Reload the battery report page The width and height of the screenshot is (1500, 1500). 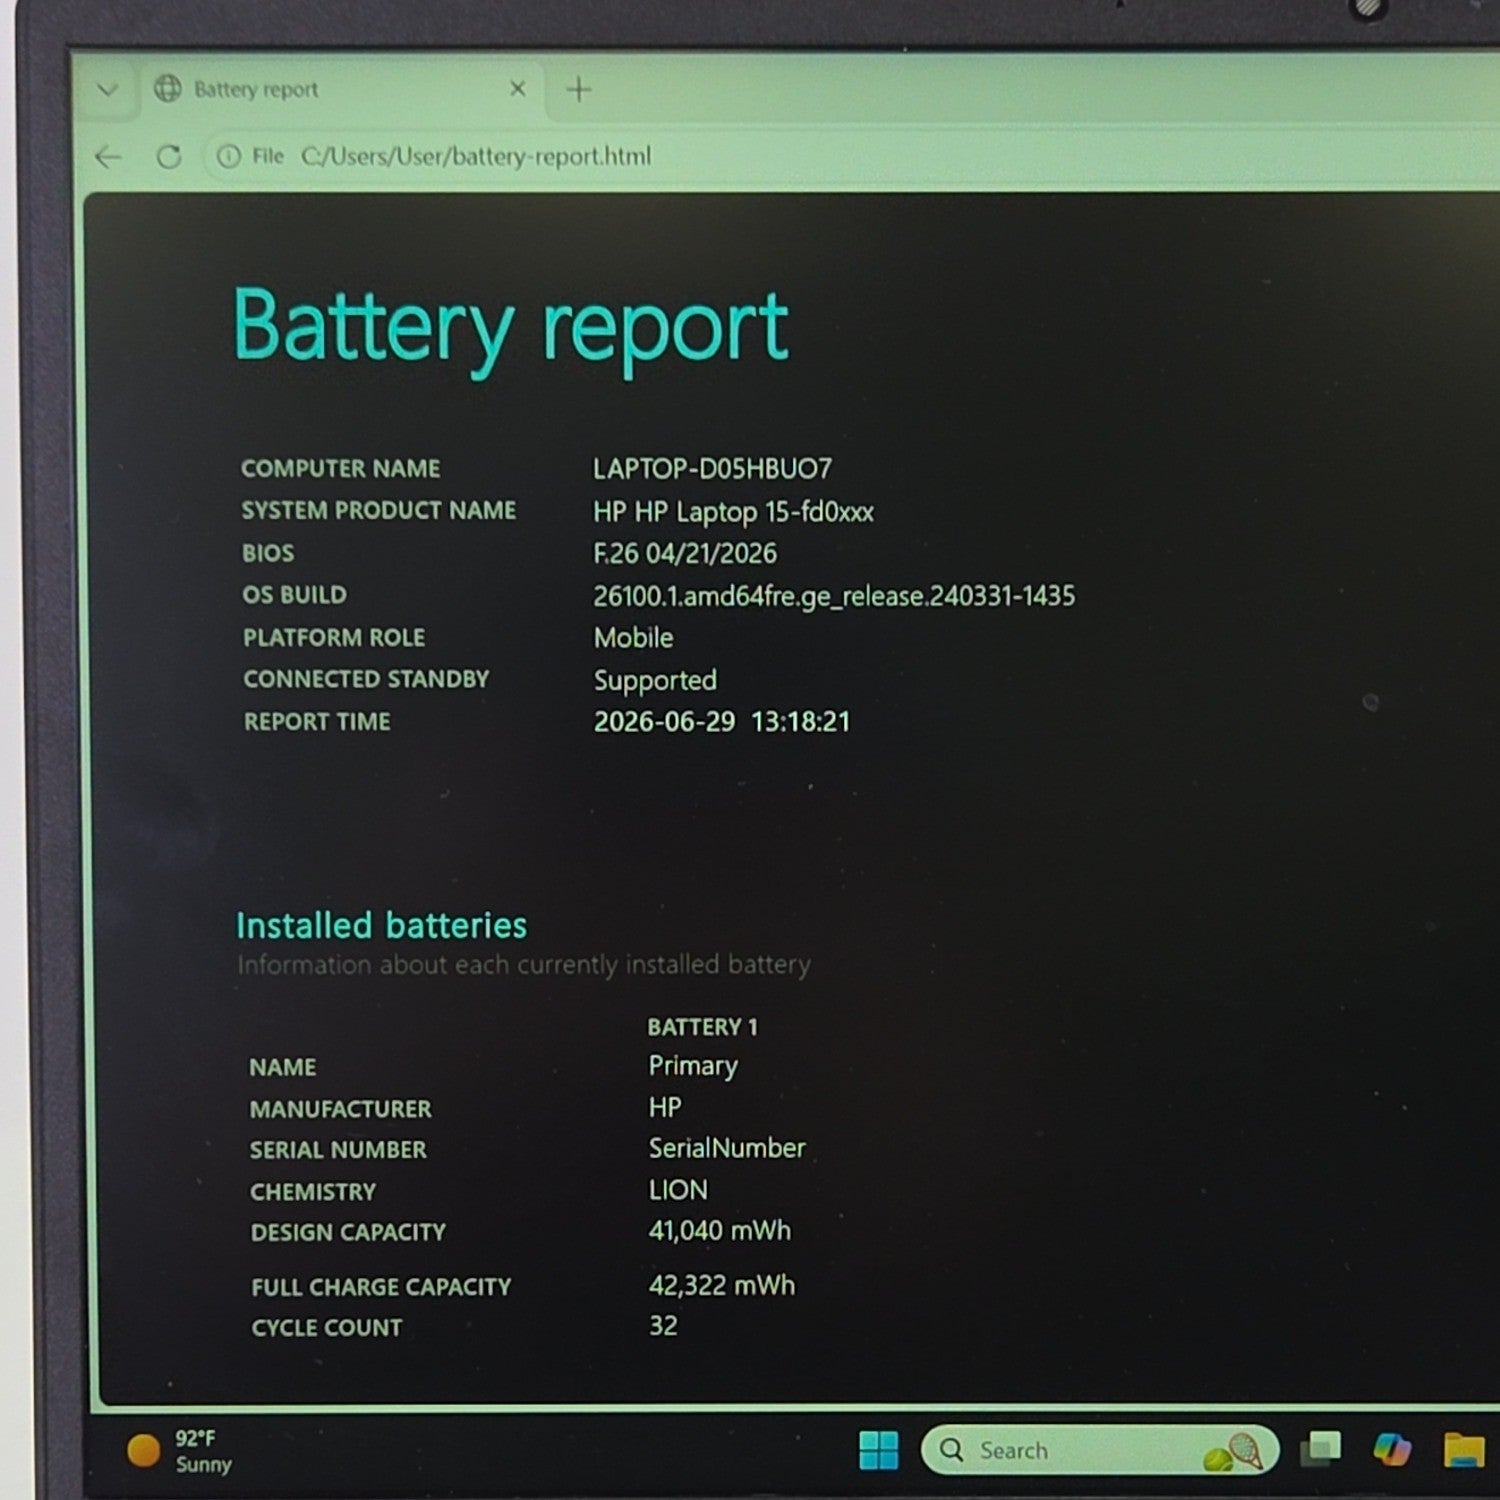168,157
